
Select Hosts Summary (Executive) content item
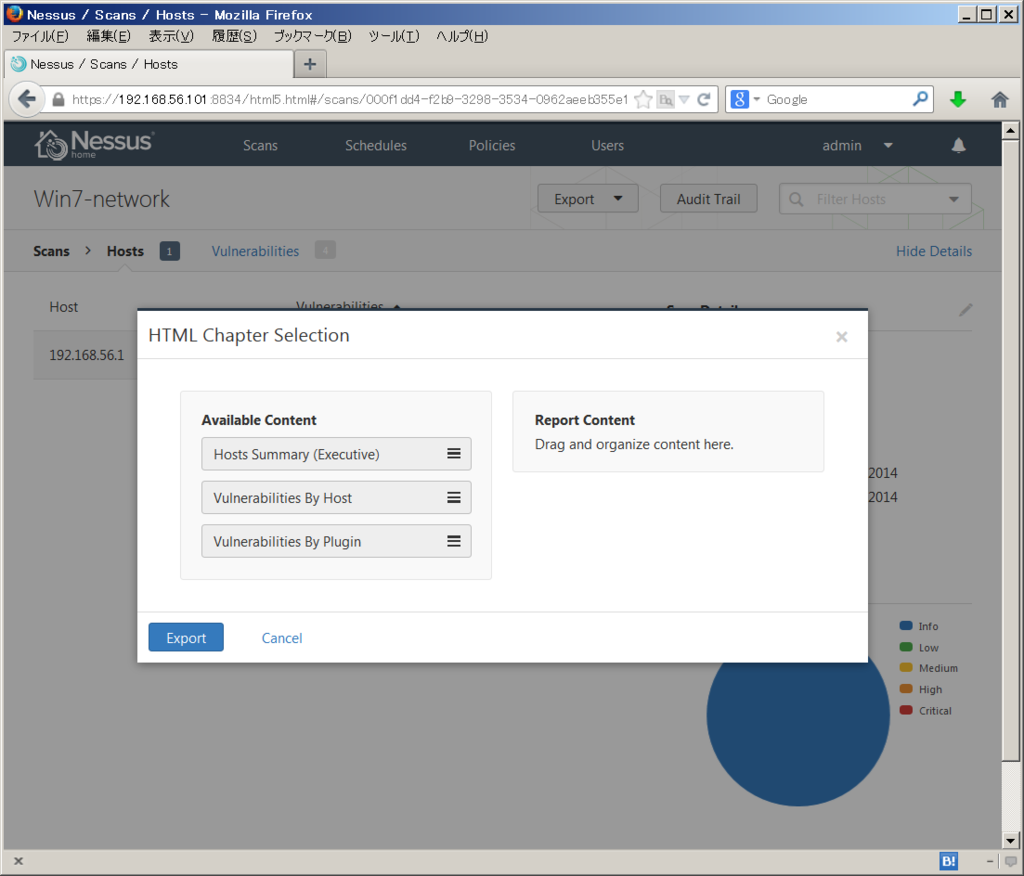pos(336,454)
